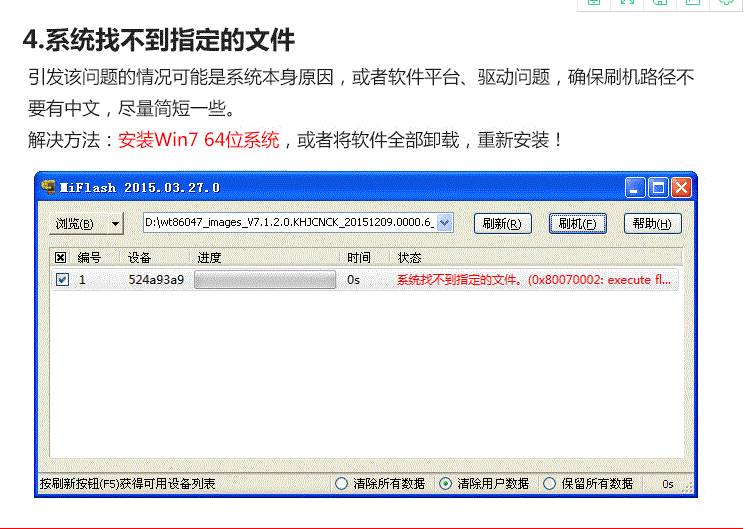Uncheck the checkbox for device row 1
This screenshot has width=748, height=529.
(x=62, y=279)
